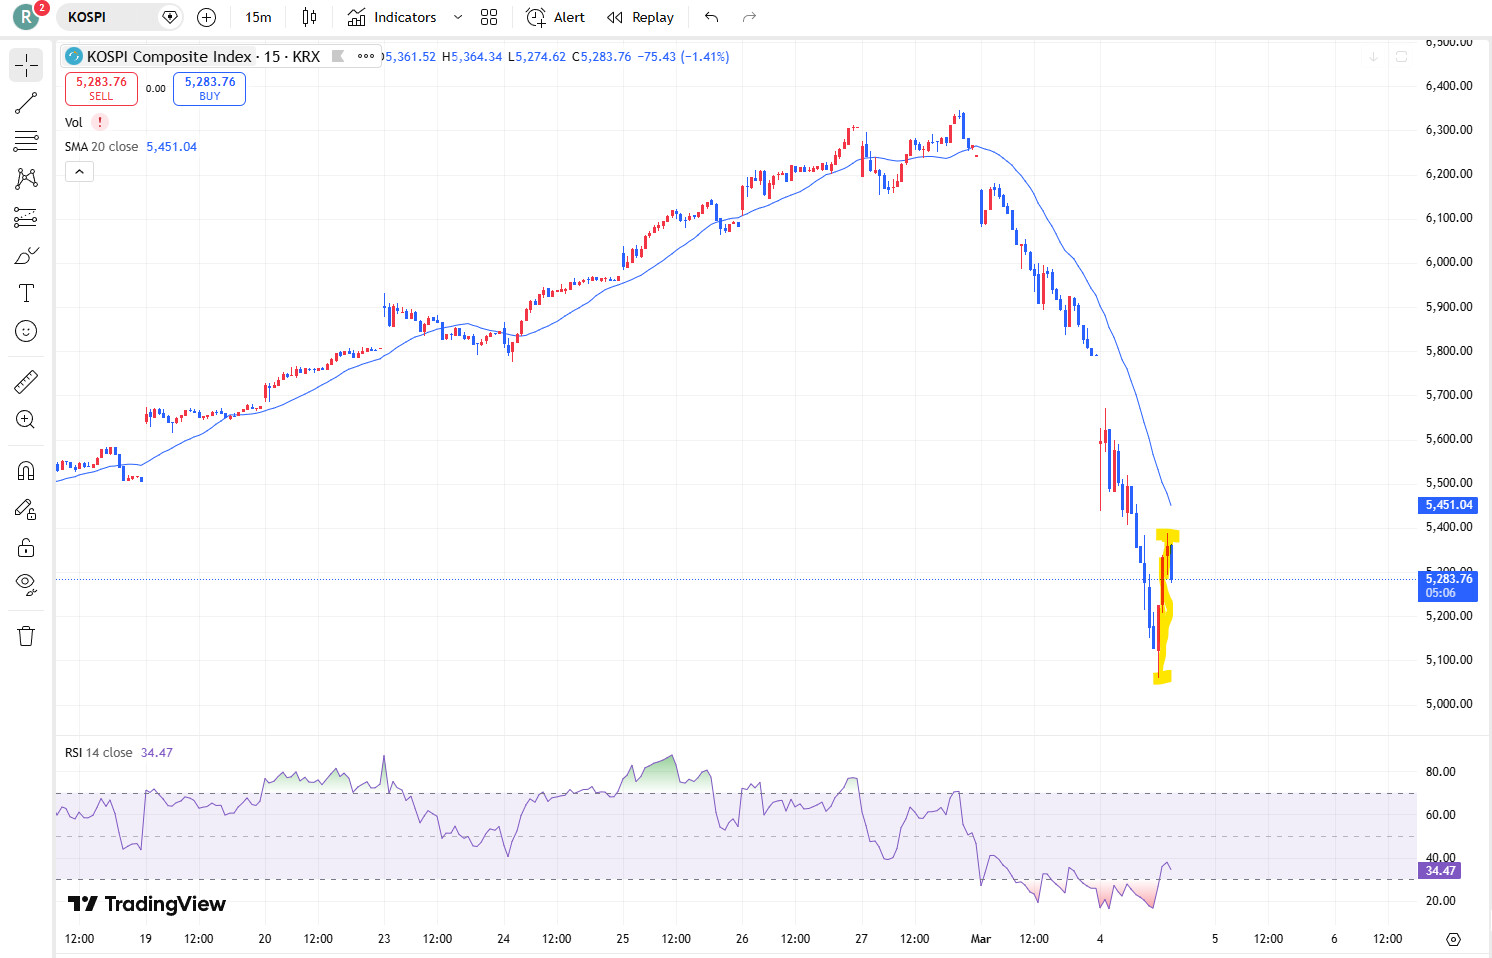This screenshot has height=958, width=1492.
Task: Collapse the indicator legend with the caret
Action: point(79,172)
